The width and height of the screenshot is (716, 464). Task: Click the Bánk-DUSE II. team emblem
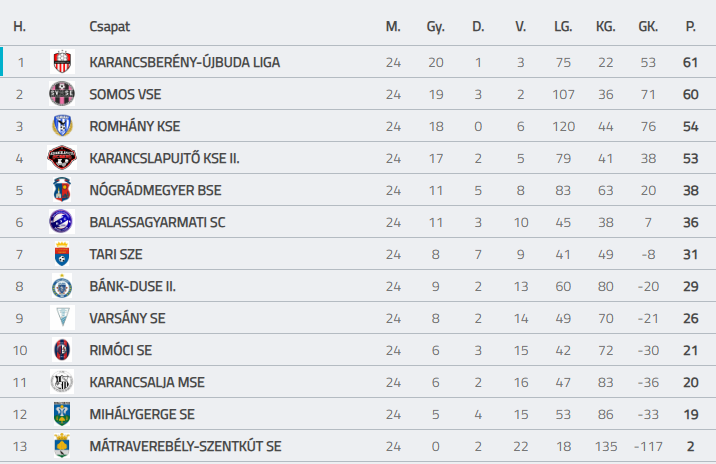(x=62, y=286)
